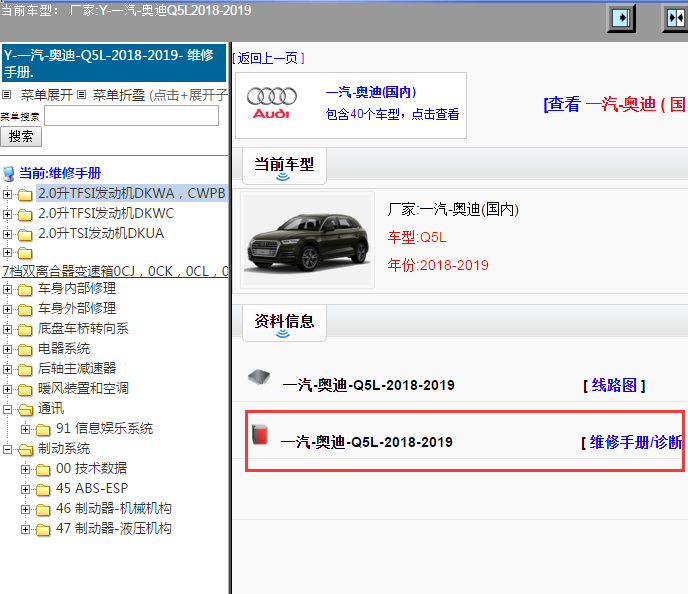
Task: Expand the 47 制动器-液压机构 node
Action: (x=25, y=530)
